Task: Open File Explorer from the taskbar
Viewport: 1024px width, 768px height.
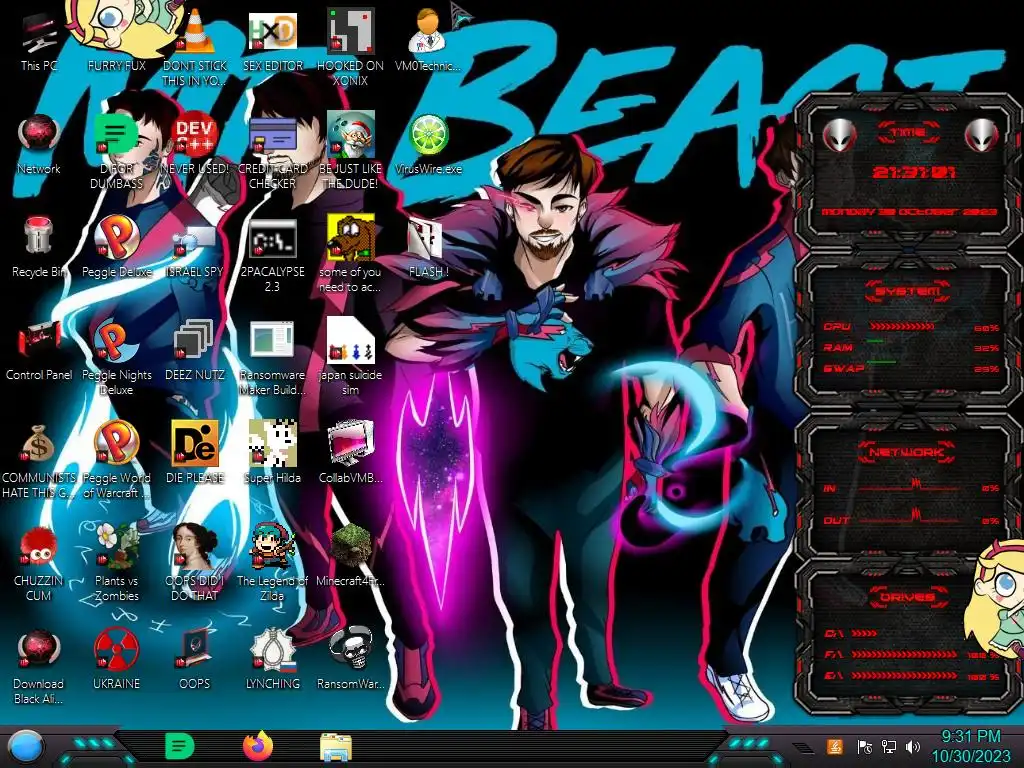Action: pos(336,747)
